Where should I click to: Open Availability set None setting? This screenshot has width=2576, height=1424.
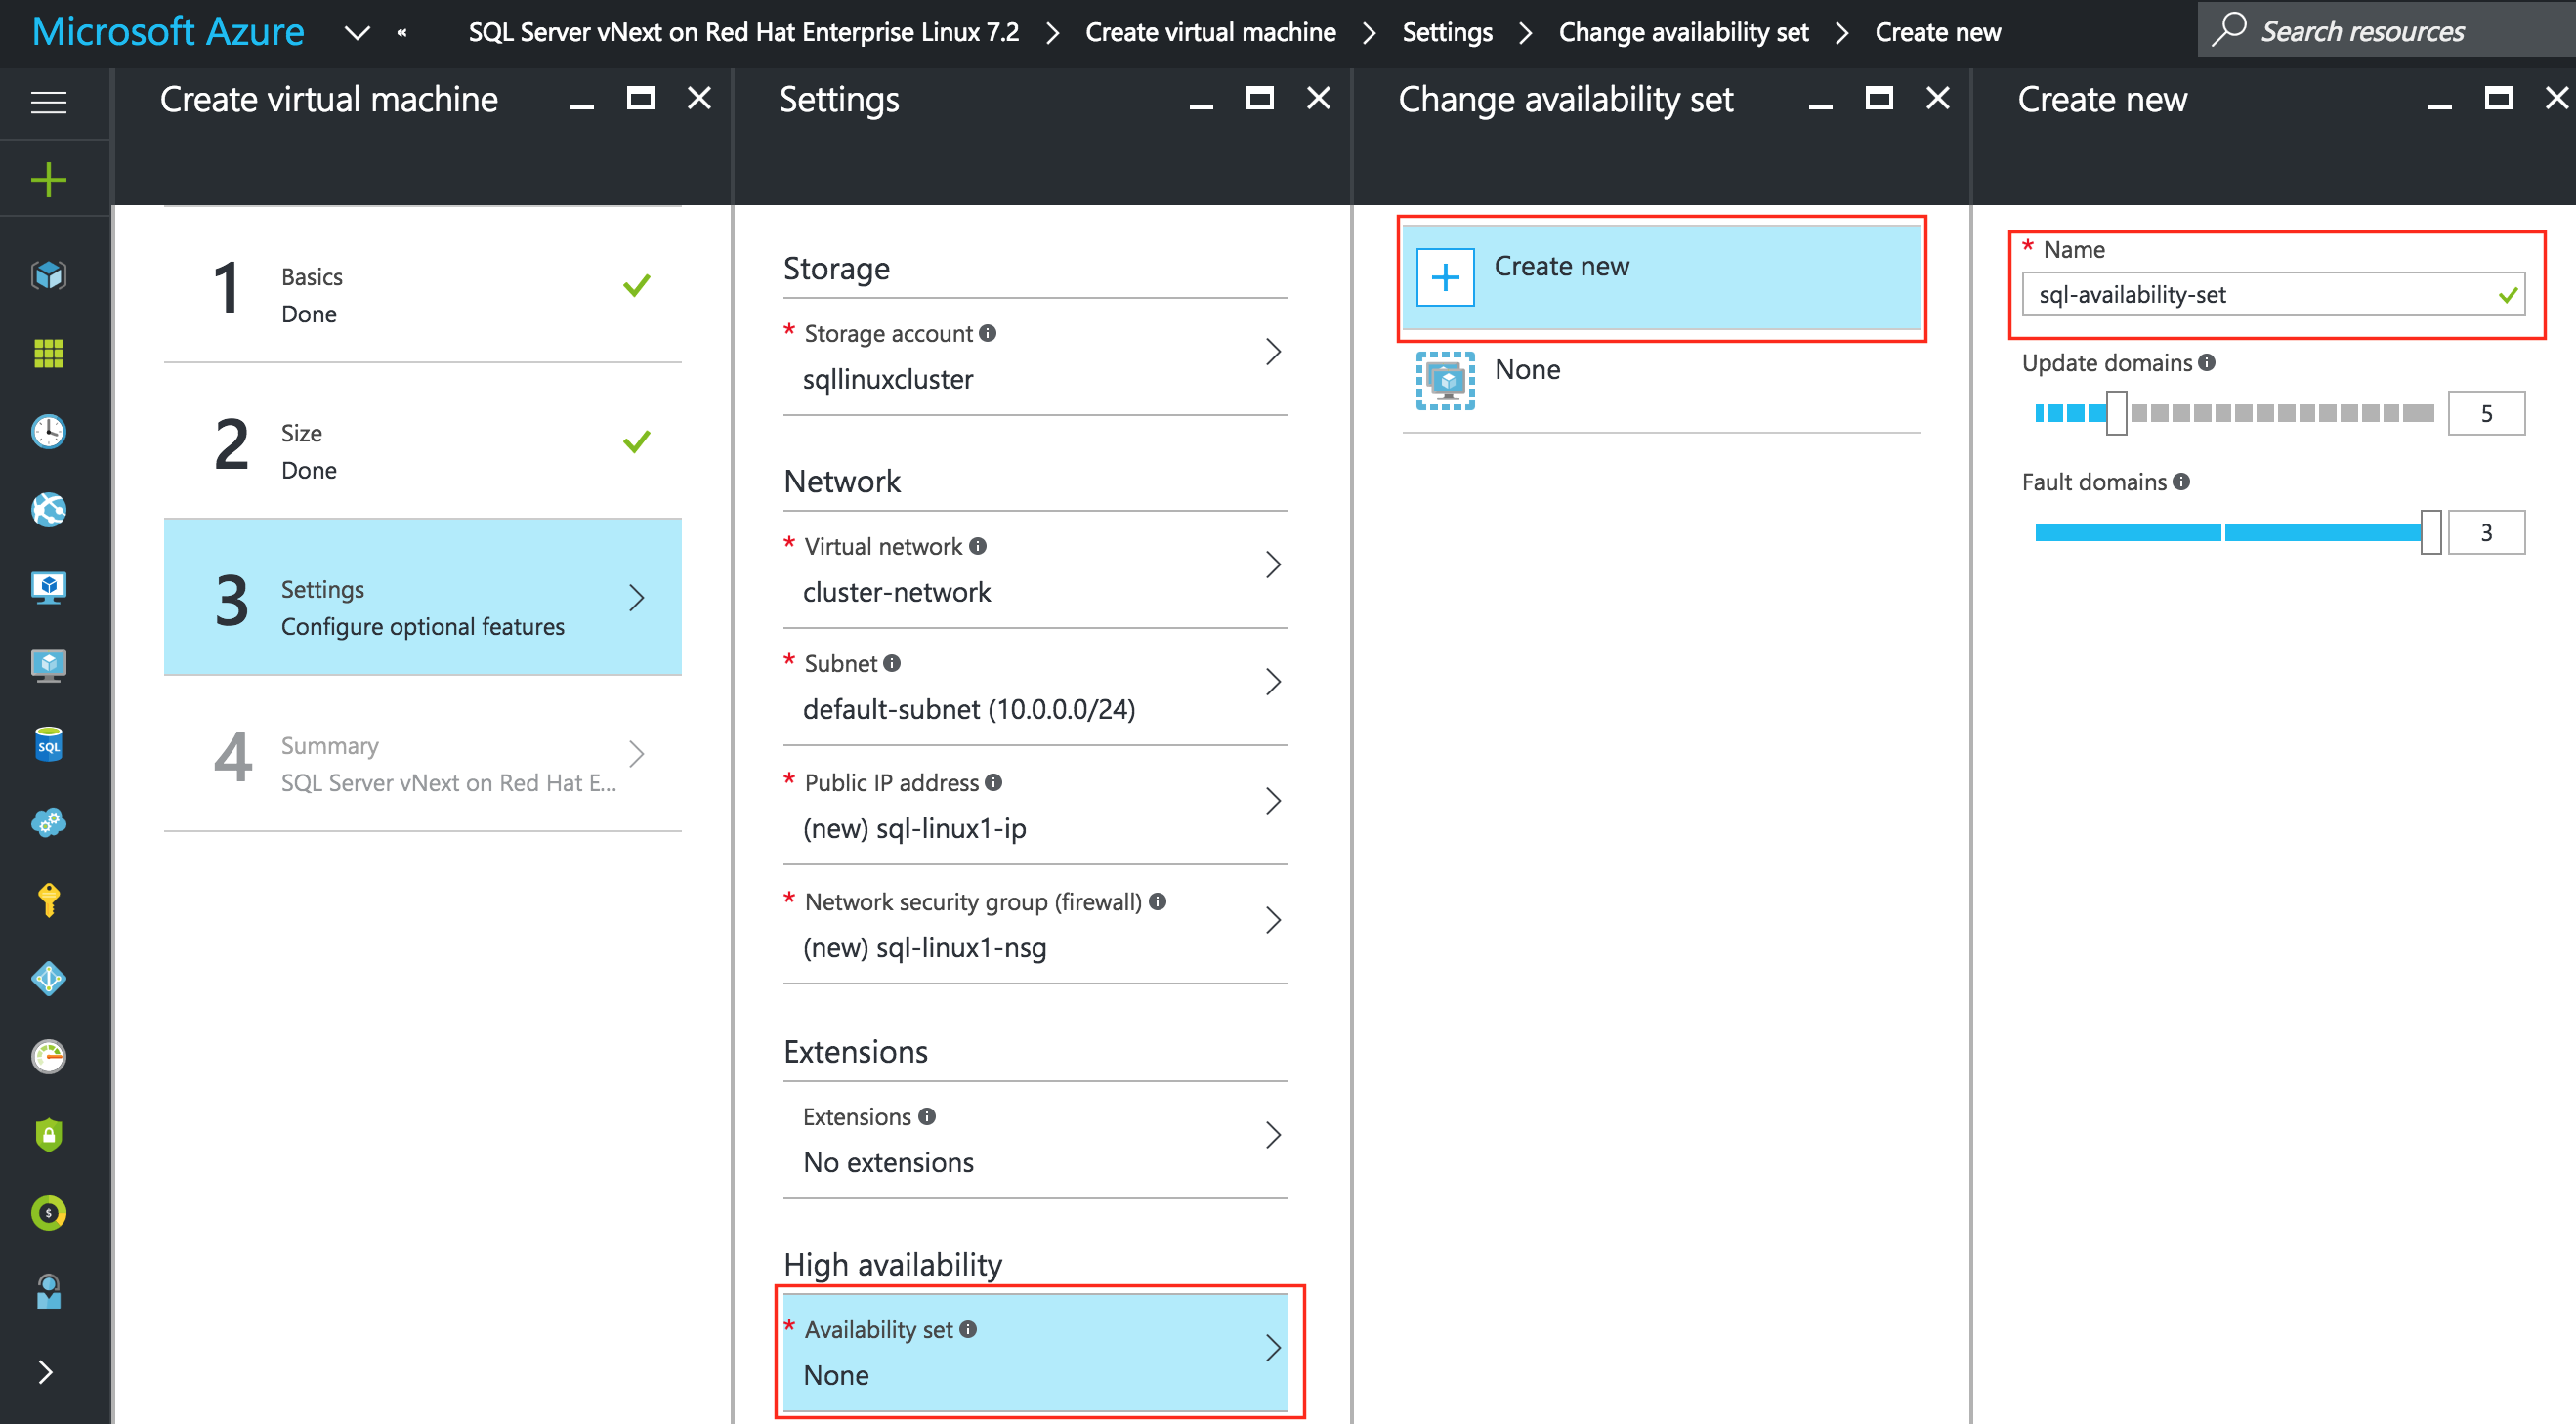pyautogui.click(x=1035, y=1352)
